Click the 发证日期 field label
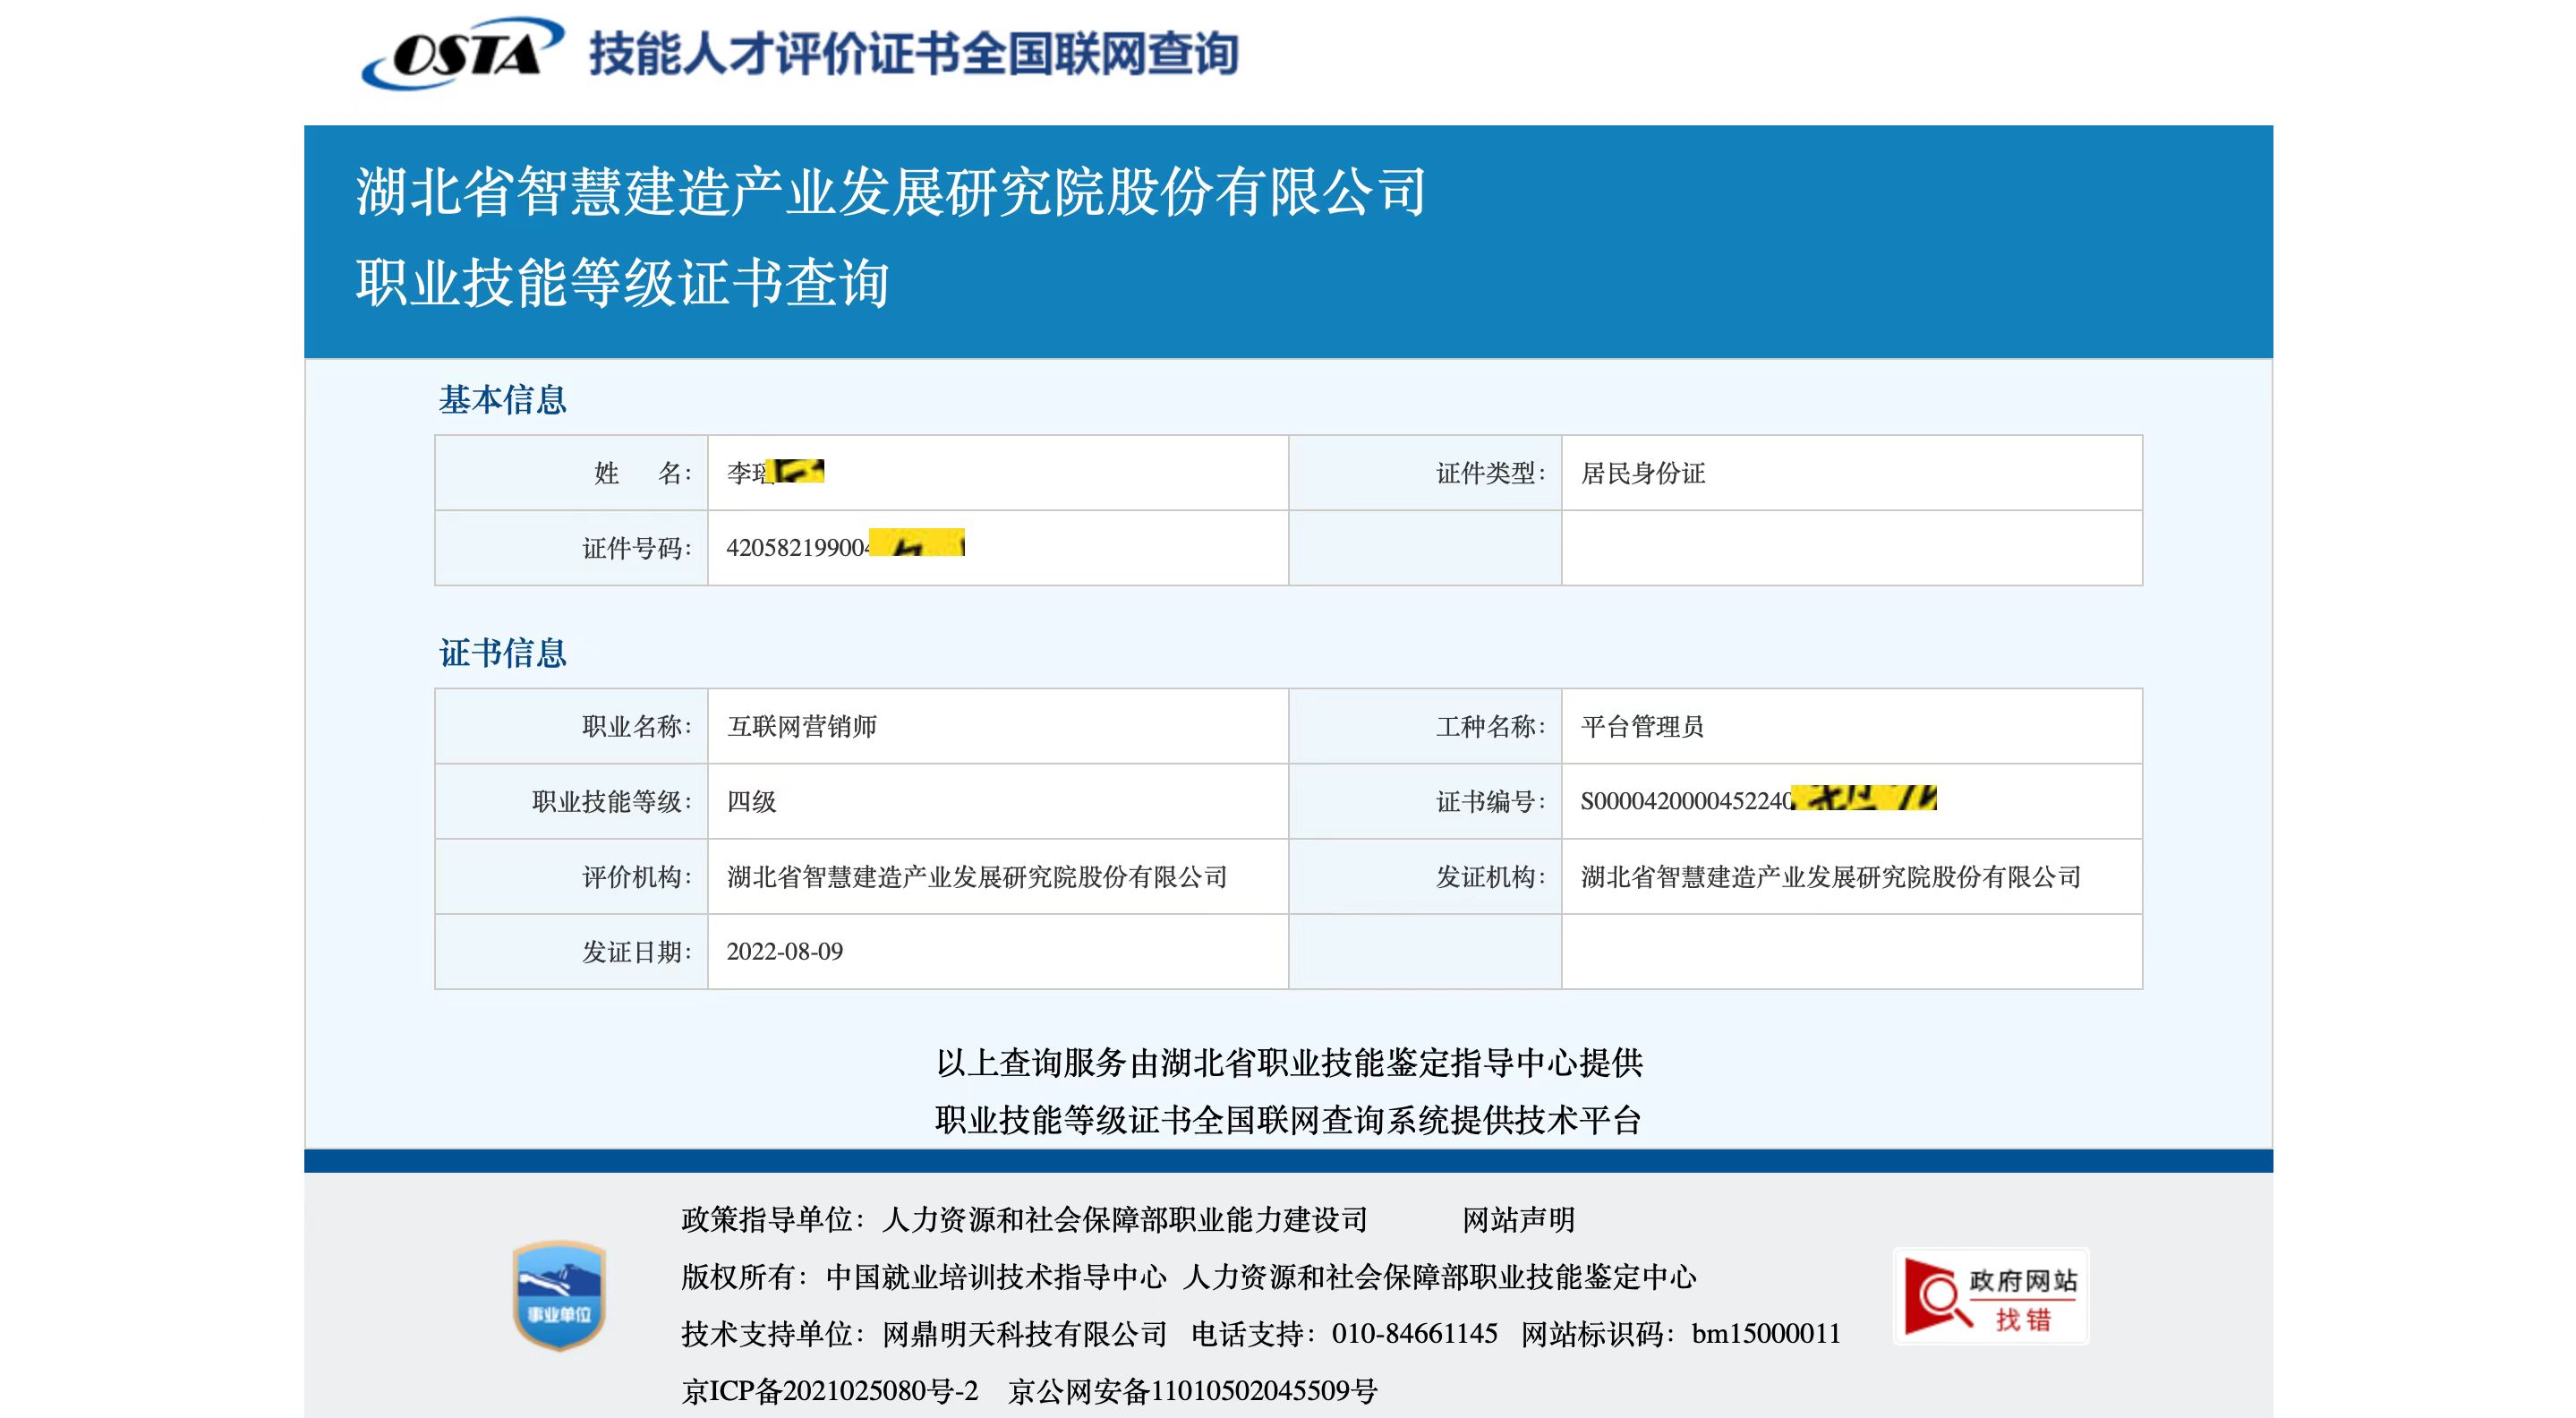The image size is (2576, 1418). (x=636, y=951)
